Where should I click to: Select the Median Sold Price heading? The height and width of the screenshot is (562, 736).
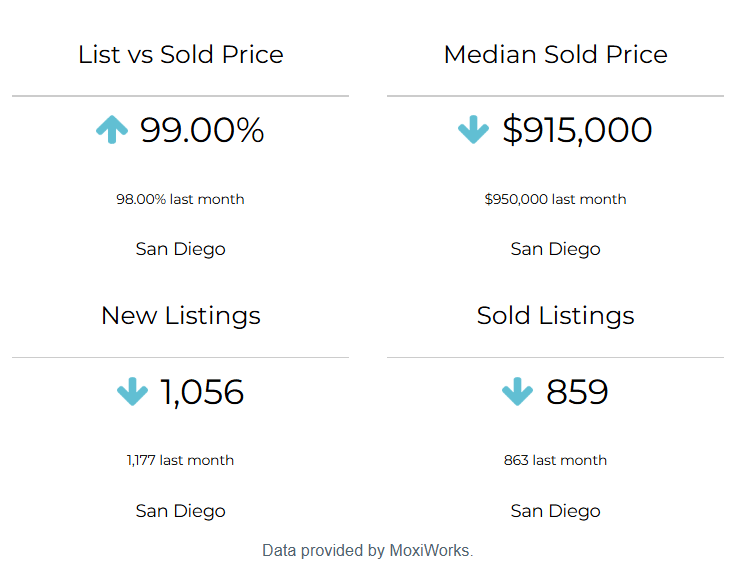[555, 54]
